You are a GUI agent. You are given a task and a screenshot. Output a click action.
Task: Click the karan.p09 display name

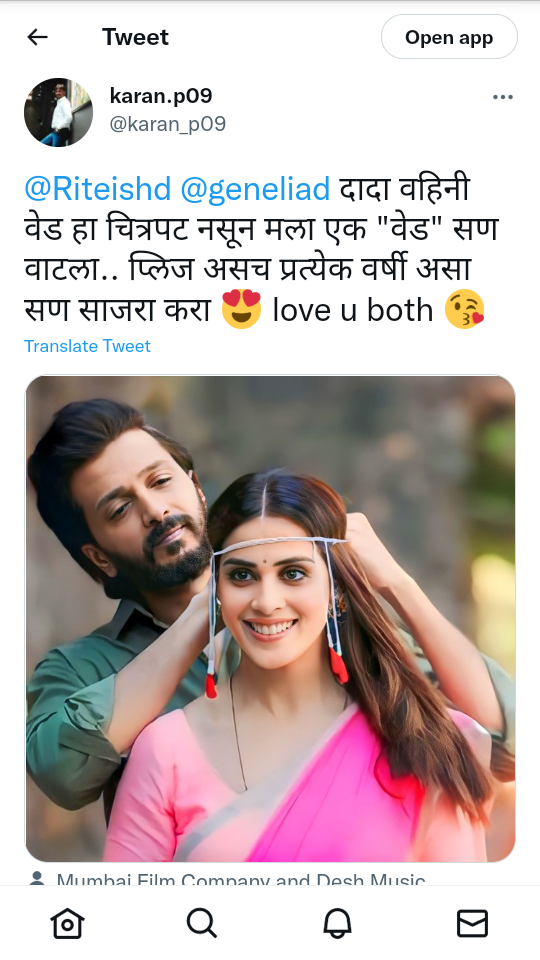(x=161, y=96)
